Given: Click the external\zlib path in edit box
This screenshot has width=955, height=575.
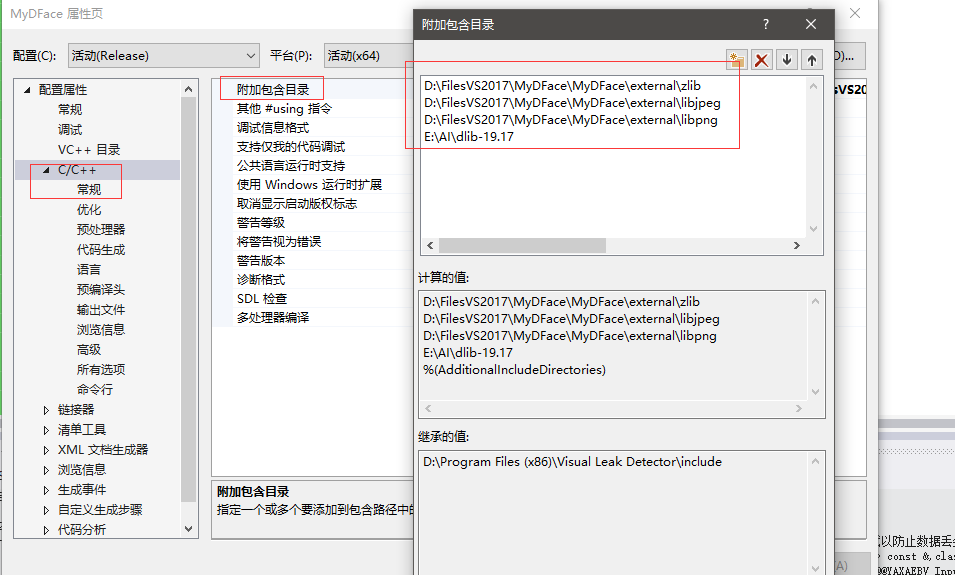Looking at the screenshot, I should [x=562, y=86].
